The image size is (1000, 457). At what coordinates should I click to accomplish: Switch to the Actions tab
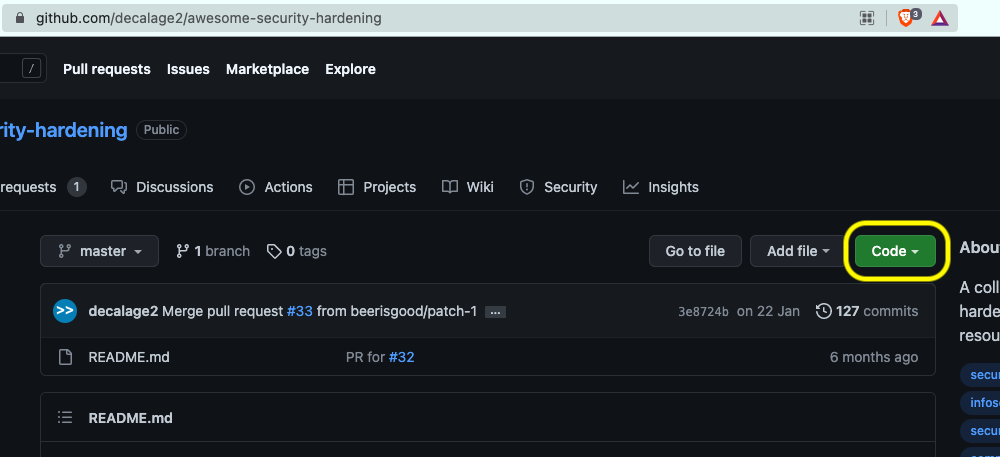coord(276,187)
